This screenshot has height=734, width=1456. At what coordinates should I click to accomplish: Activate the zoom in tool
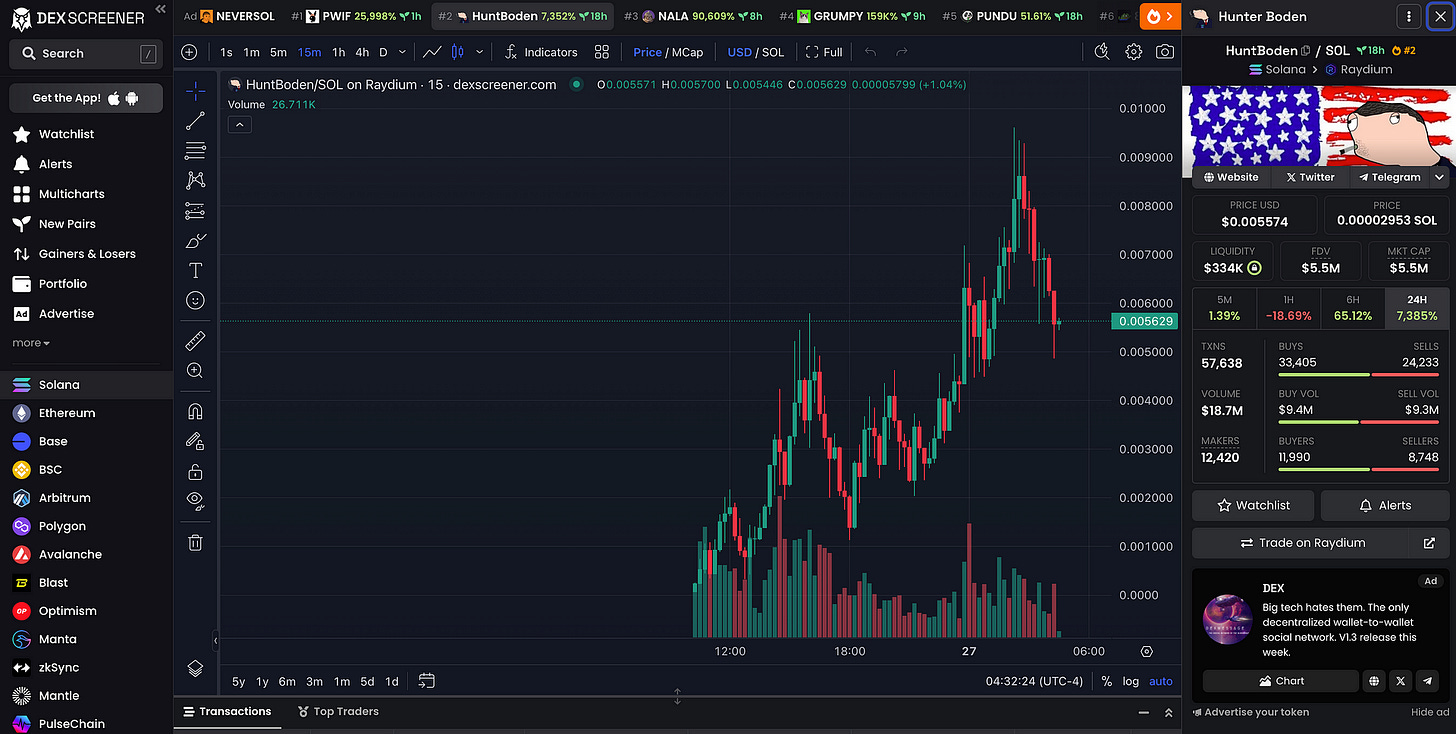click(195, 371)
